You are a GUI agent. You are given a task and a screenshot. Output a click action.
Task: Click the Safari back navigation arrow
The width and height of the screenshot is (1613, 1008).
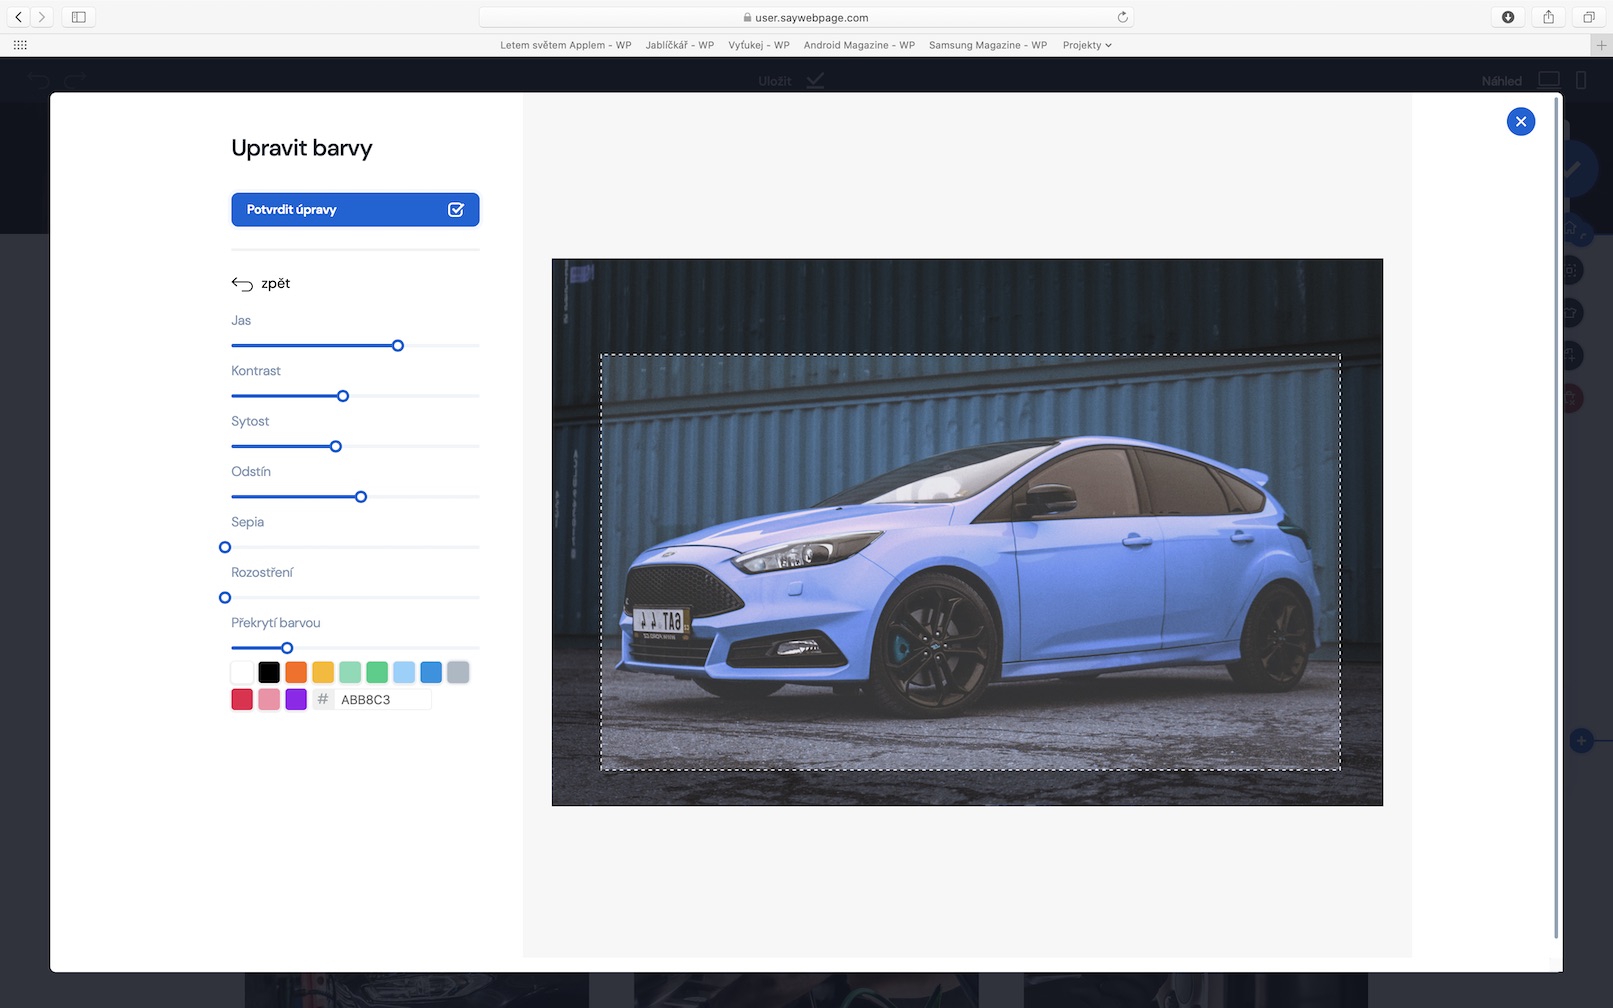(x=18, y=17)
